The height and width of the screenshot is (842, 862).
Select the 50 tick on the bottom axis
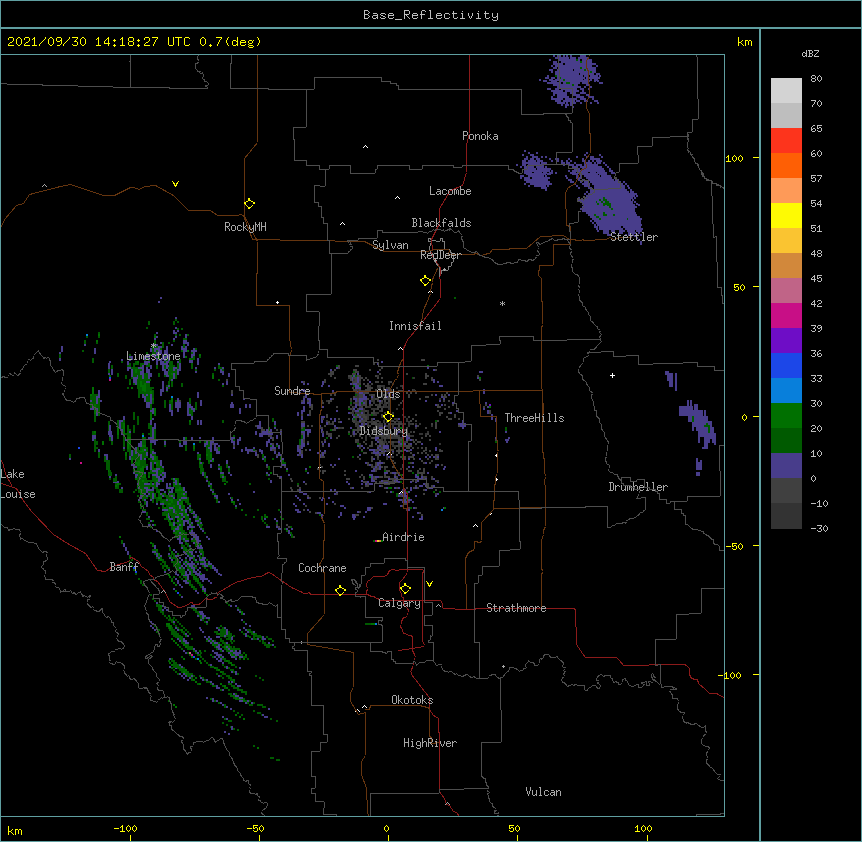[515, 828]
